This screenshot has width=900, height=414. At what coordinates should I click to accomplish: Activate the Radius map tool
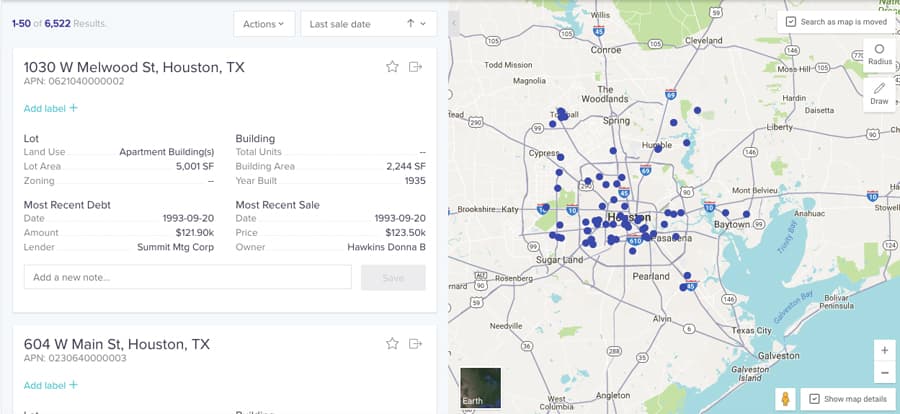879,54
